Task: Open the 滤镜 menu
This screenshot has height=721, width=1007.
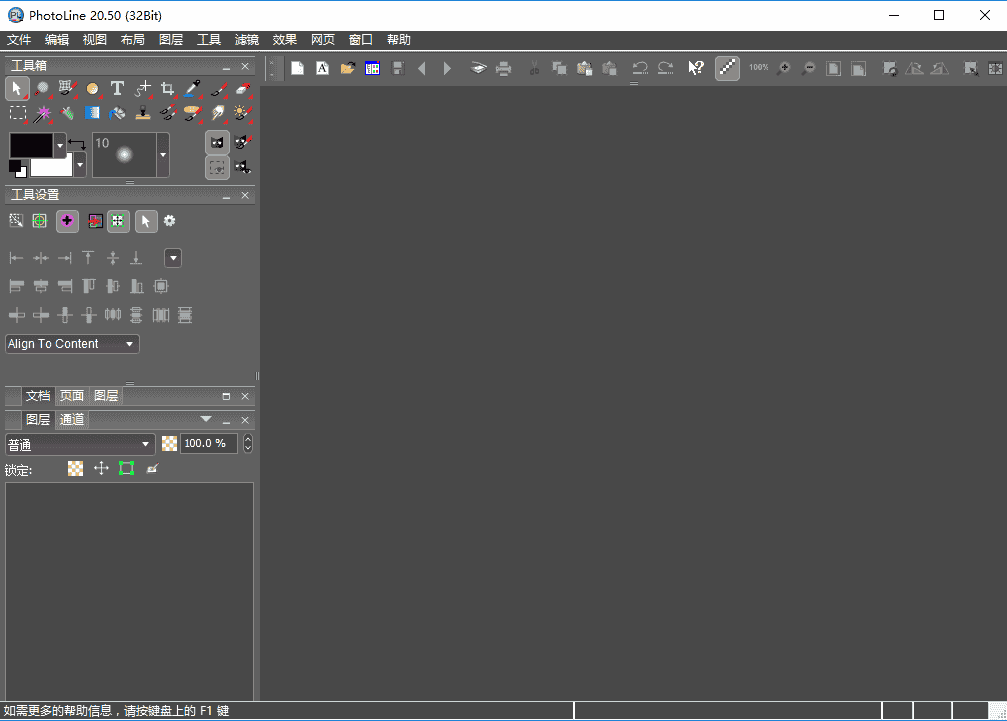Action: 246,40
